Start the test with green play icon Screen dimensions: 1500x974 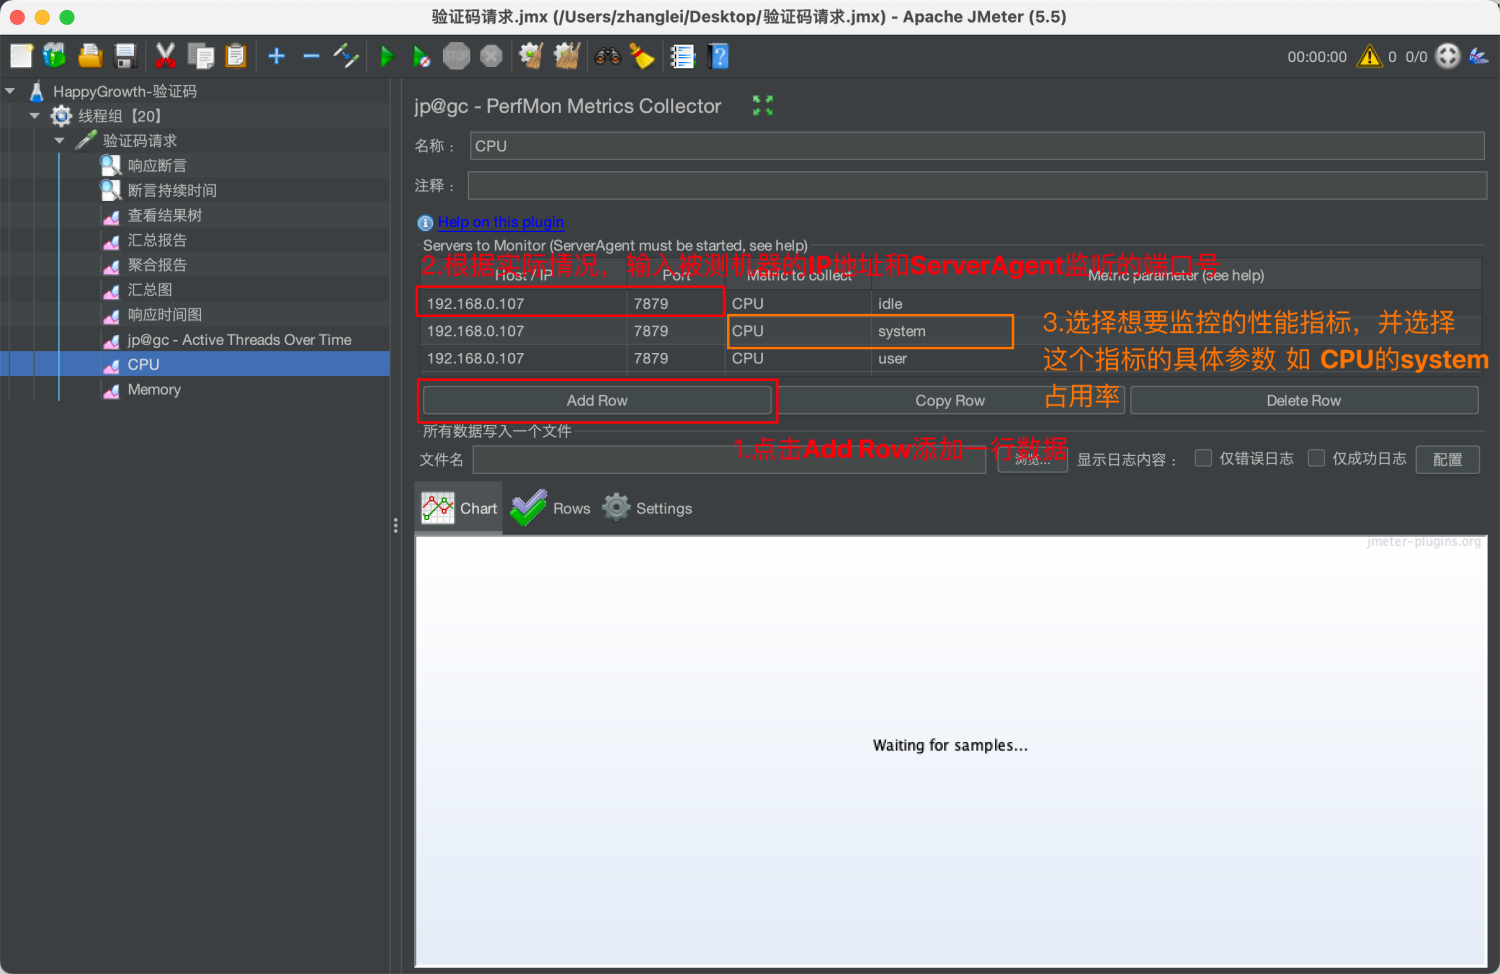tap(387, 56)
